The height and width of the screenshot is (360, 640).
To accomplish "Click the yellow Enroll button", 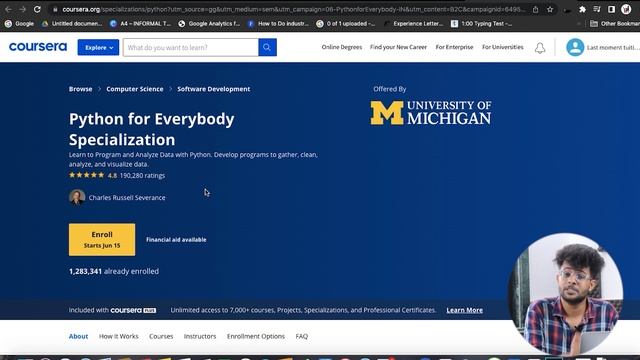I will pyautogui.click(x=102, y=240).
